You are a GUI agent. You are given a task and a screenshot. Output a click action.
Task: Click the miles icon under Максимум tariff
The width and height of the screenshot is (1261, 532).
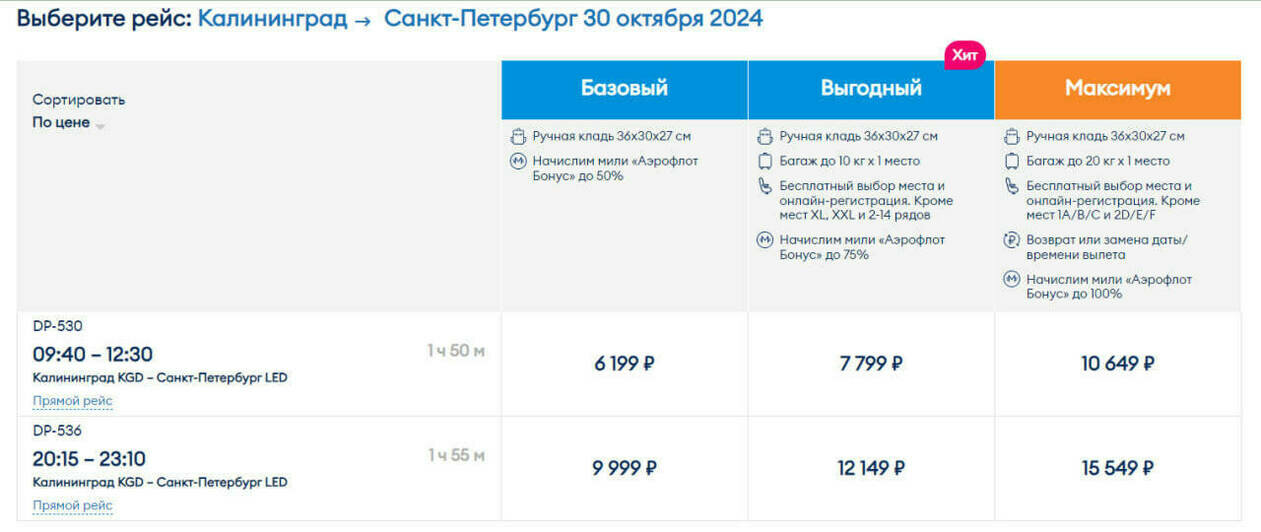(1012, 279)
